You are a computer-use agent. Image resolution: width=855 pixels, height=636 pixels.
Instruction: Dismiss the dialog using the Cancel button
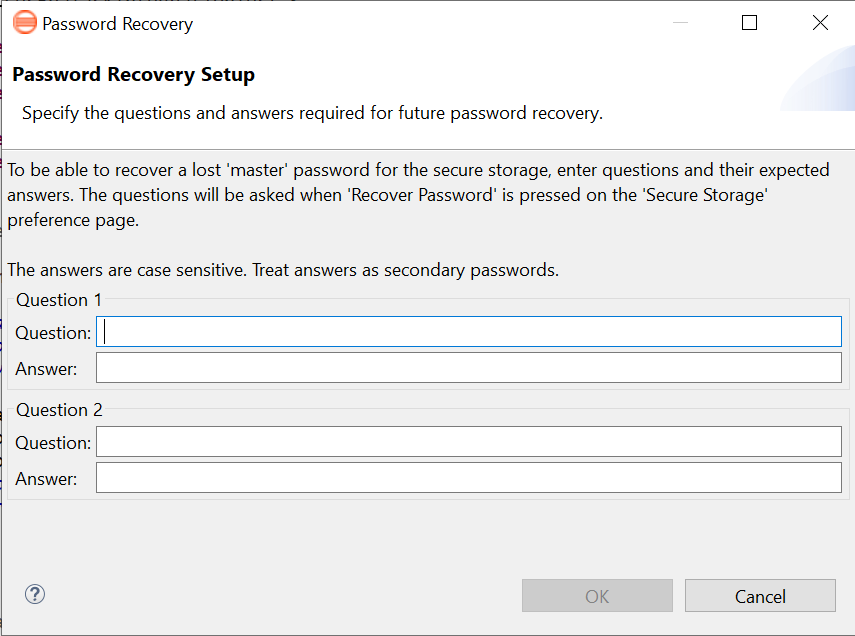pyautogui.click(x=760, y=596)
